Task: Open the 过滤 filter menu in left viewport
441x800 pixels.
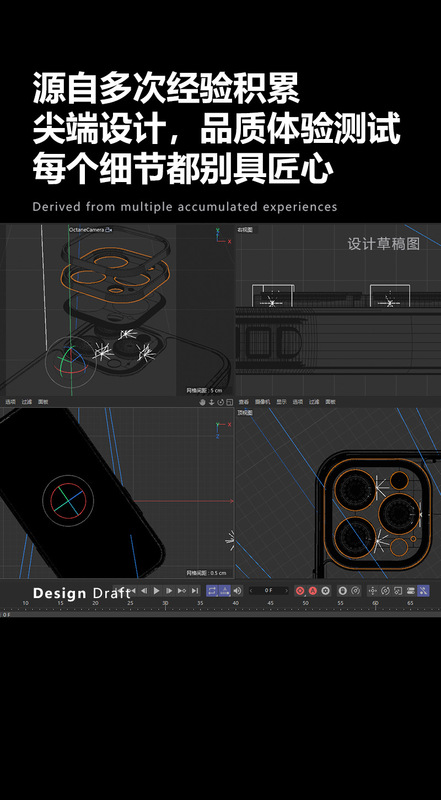Action: (x=27, y=402)
